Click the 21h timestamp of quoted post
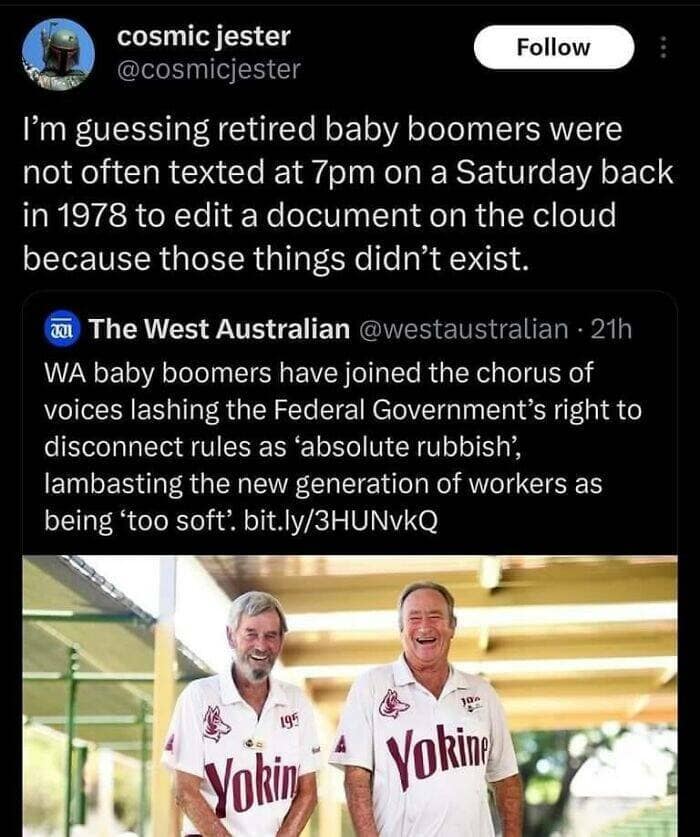Image resolution: width=700 pixels, height=837 pixels. tap(611, 329)
